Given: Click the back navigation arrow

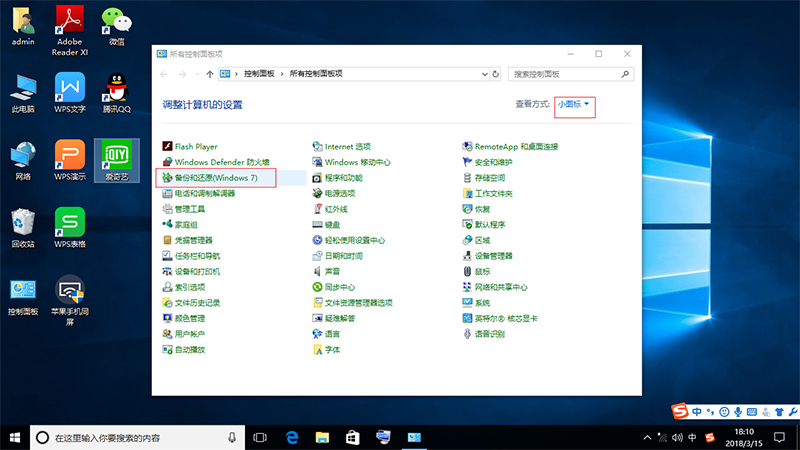Looking at the screenshot, I should click(164, 74).
